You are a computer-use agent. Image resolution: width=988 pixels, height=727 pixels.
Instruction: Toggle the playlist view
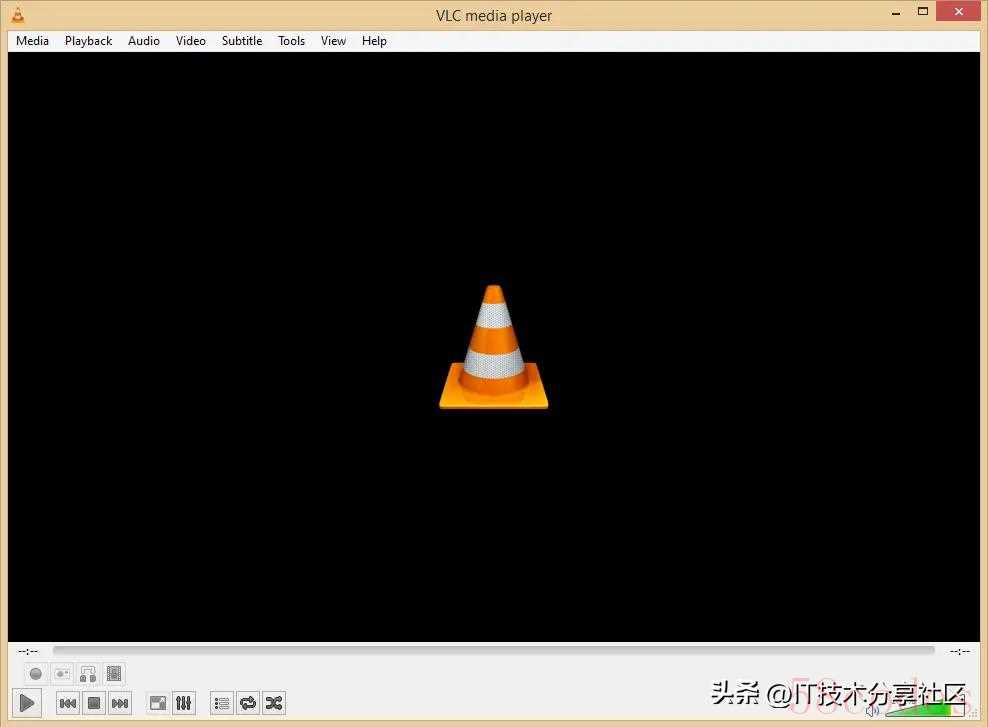tap(222, 703)
